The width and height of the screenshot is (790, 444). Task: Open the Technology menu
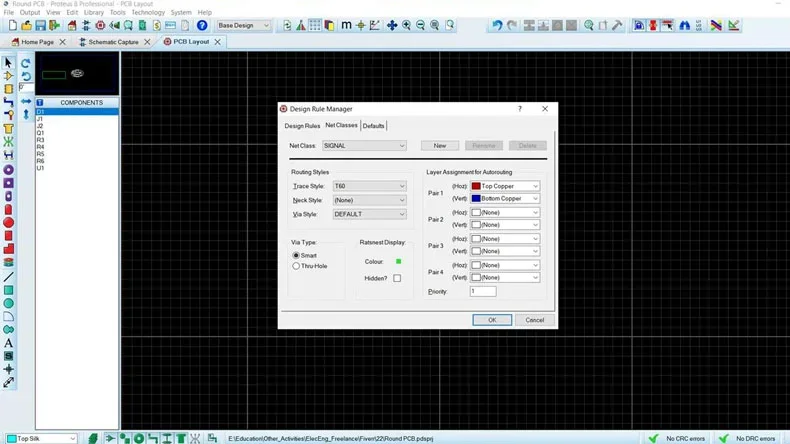click(148, 12)
